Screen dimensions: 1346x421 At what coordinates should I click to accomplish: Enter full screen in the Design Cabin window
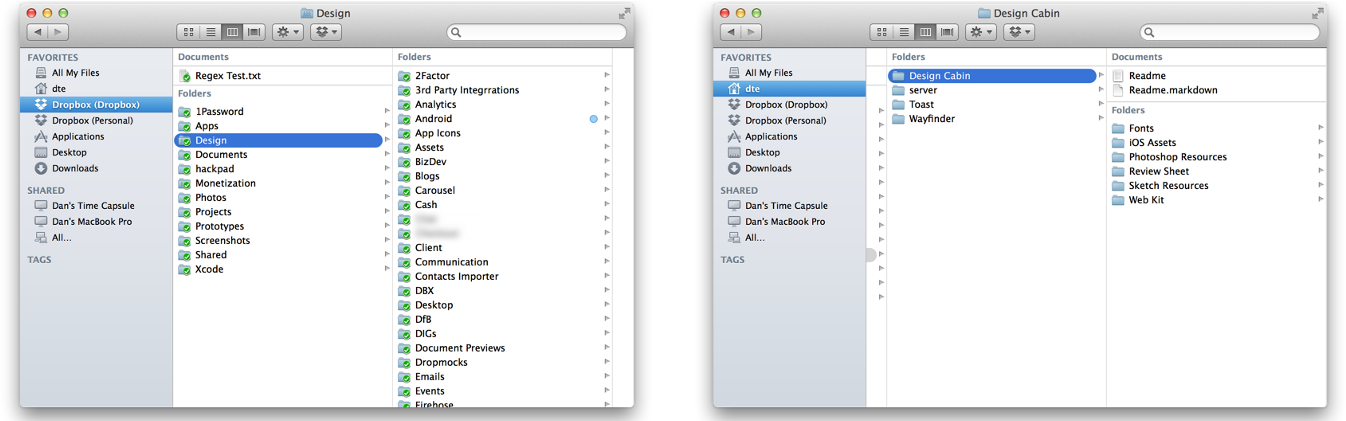coord(1317,13)
